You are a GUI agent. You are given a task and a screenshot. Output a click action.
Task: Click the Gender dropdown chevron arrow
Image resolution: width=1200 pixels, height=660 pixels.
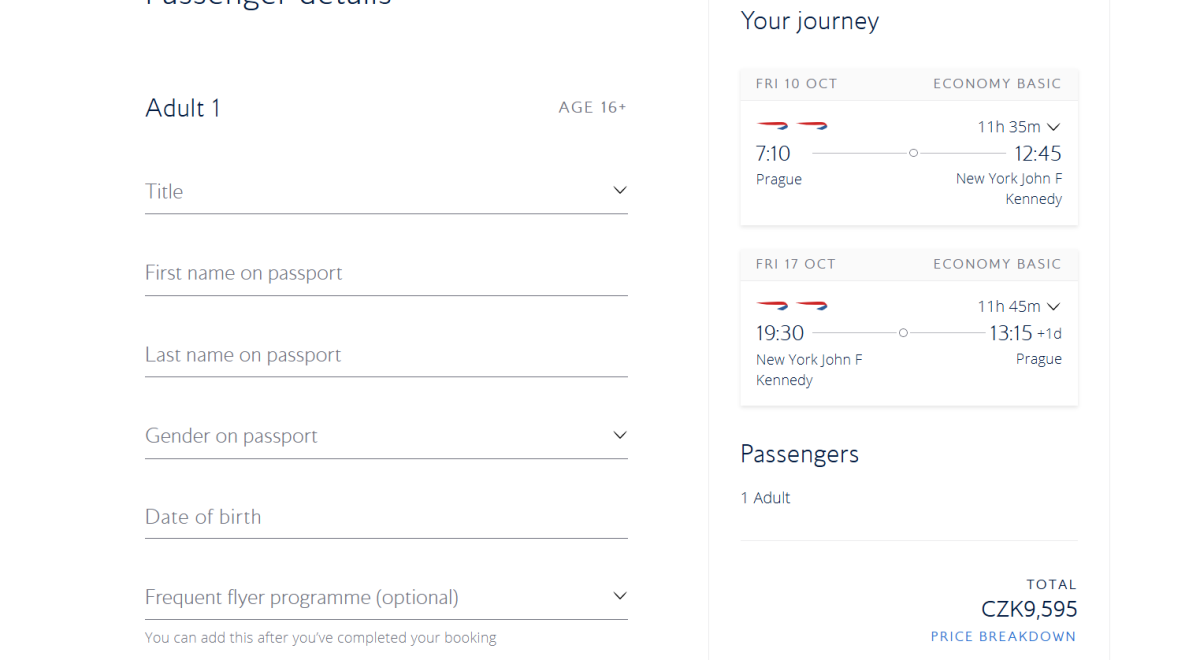(x=620, y=435)
